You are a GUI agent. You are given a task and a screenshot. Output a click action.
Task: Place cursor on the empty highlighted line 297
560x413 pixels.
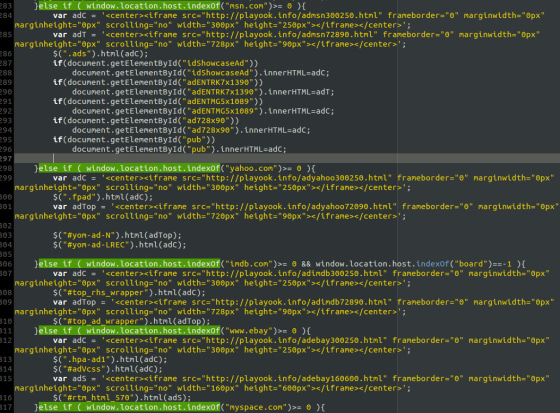pos(286,159)
